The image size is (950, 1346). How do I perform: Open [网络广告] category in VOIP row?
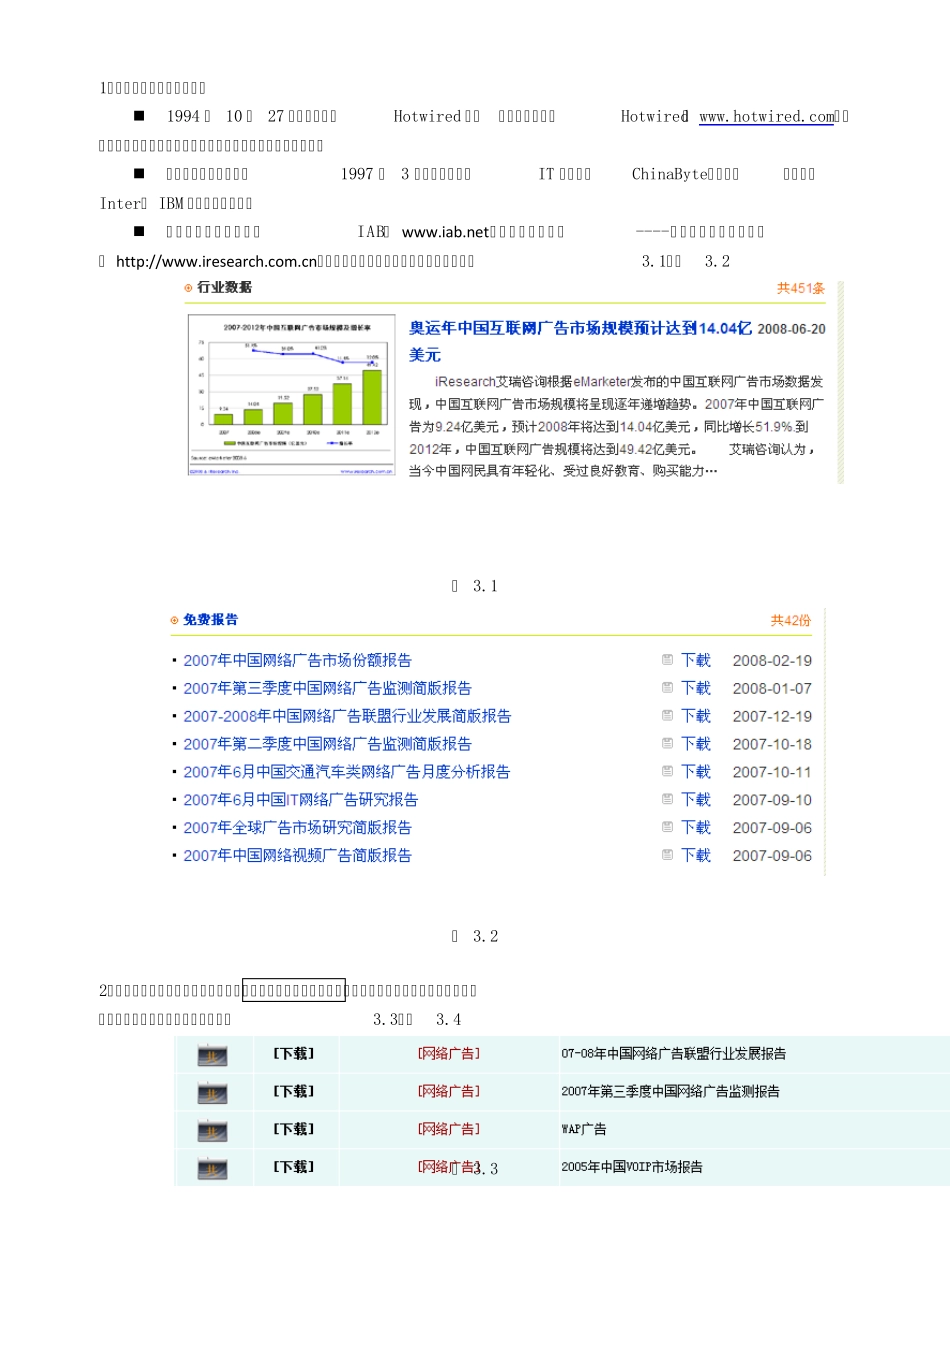coord(449,1167)
